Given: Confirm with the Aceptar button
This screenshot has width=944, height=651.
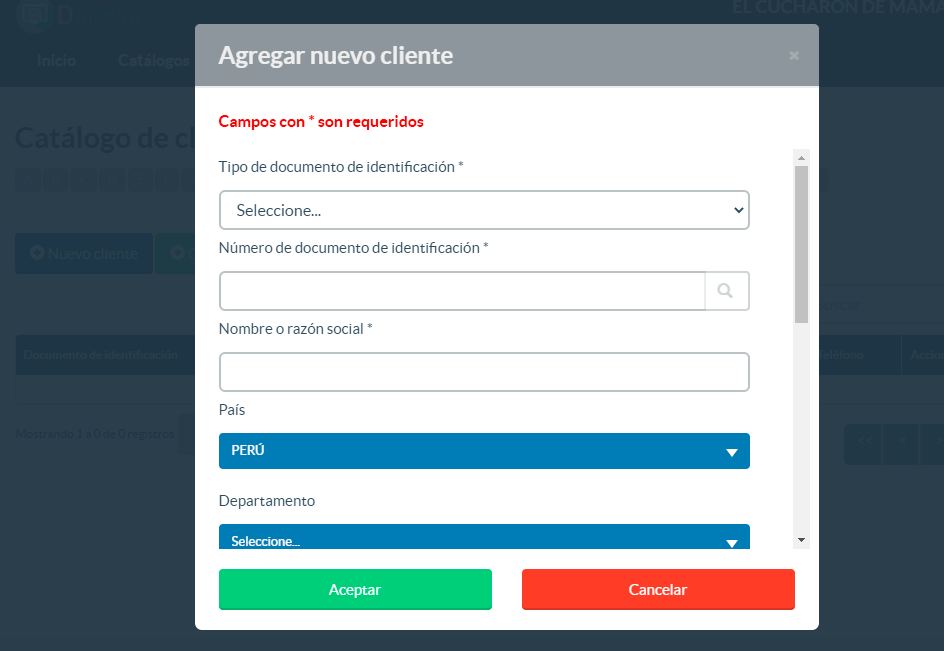Looking at the screenshot, I should coord(355,590).
